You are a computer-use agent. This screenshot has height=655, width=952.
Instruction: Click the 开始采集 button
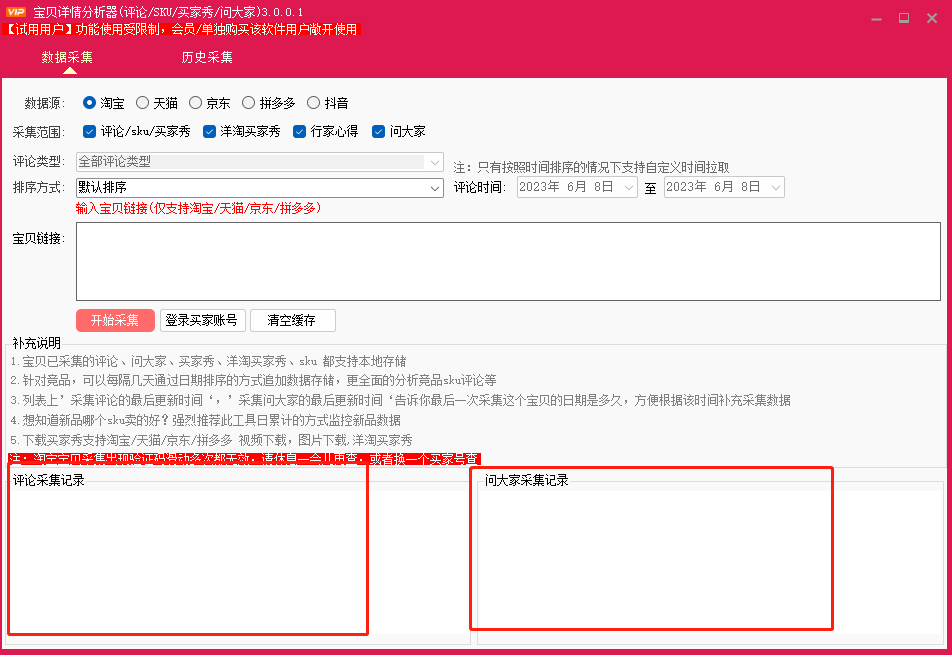point(115,321)
